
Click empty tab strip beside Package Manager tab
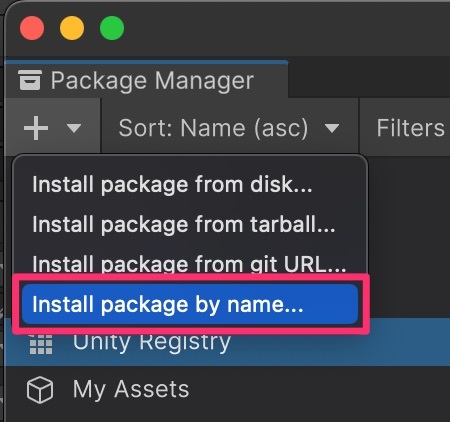tap(369, 77)
